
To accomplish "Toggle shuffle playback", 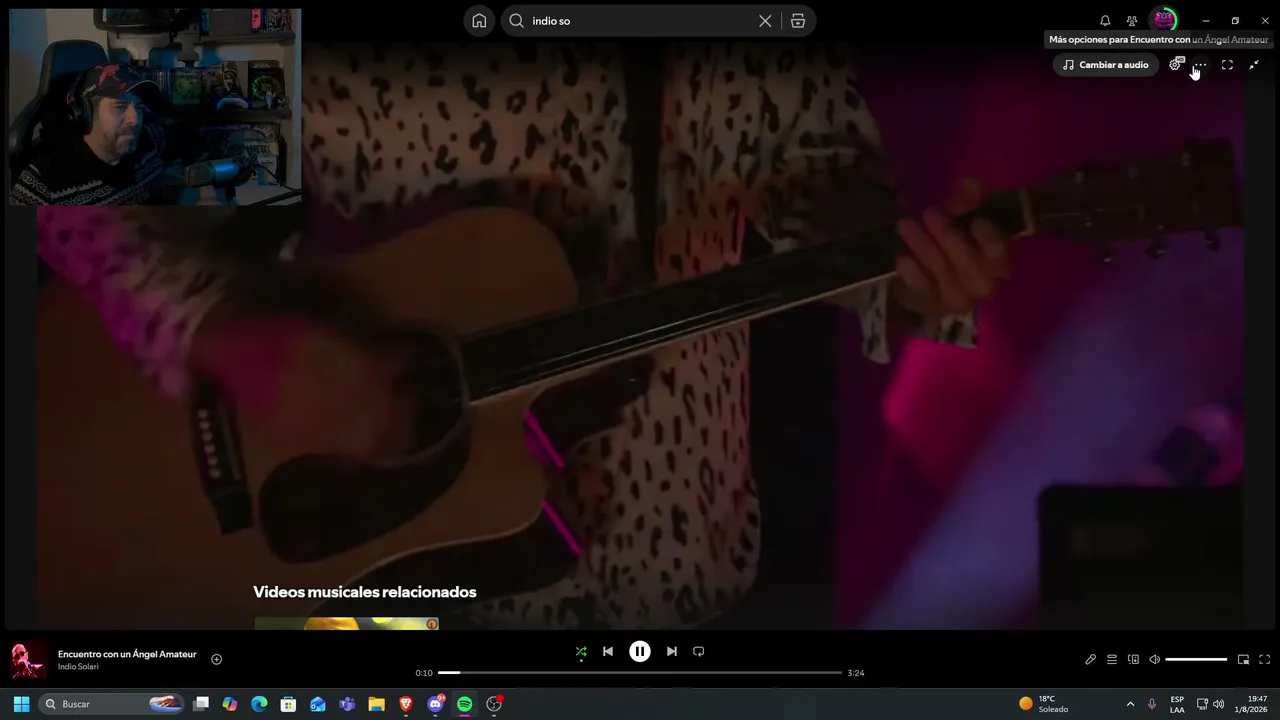I will click(581, 652).
